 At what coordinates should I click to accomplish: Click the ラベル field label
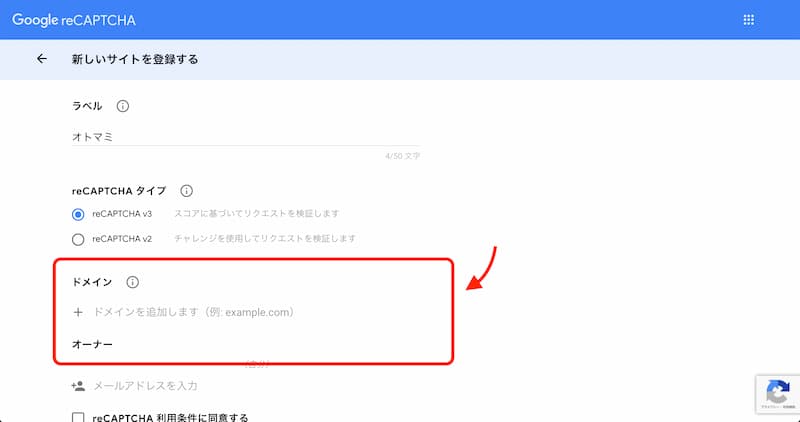point(87,106)
